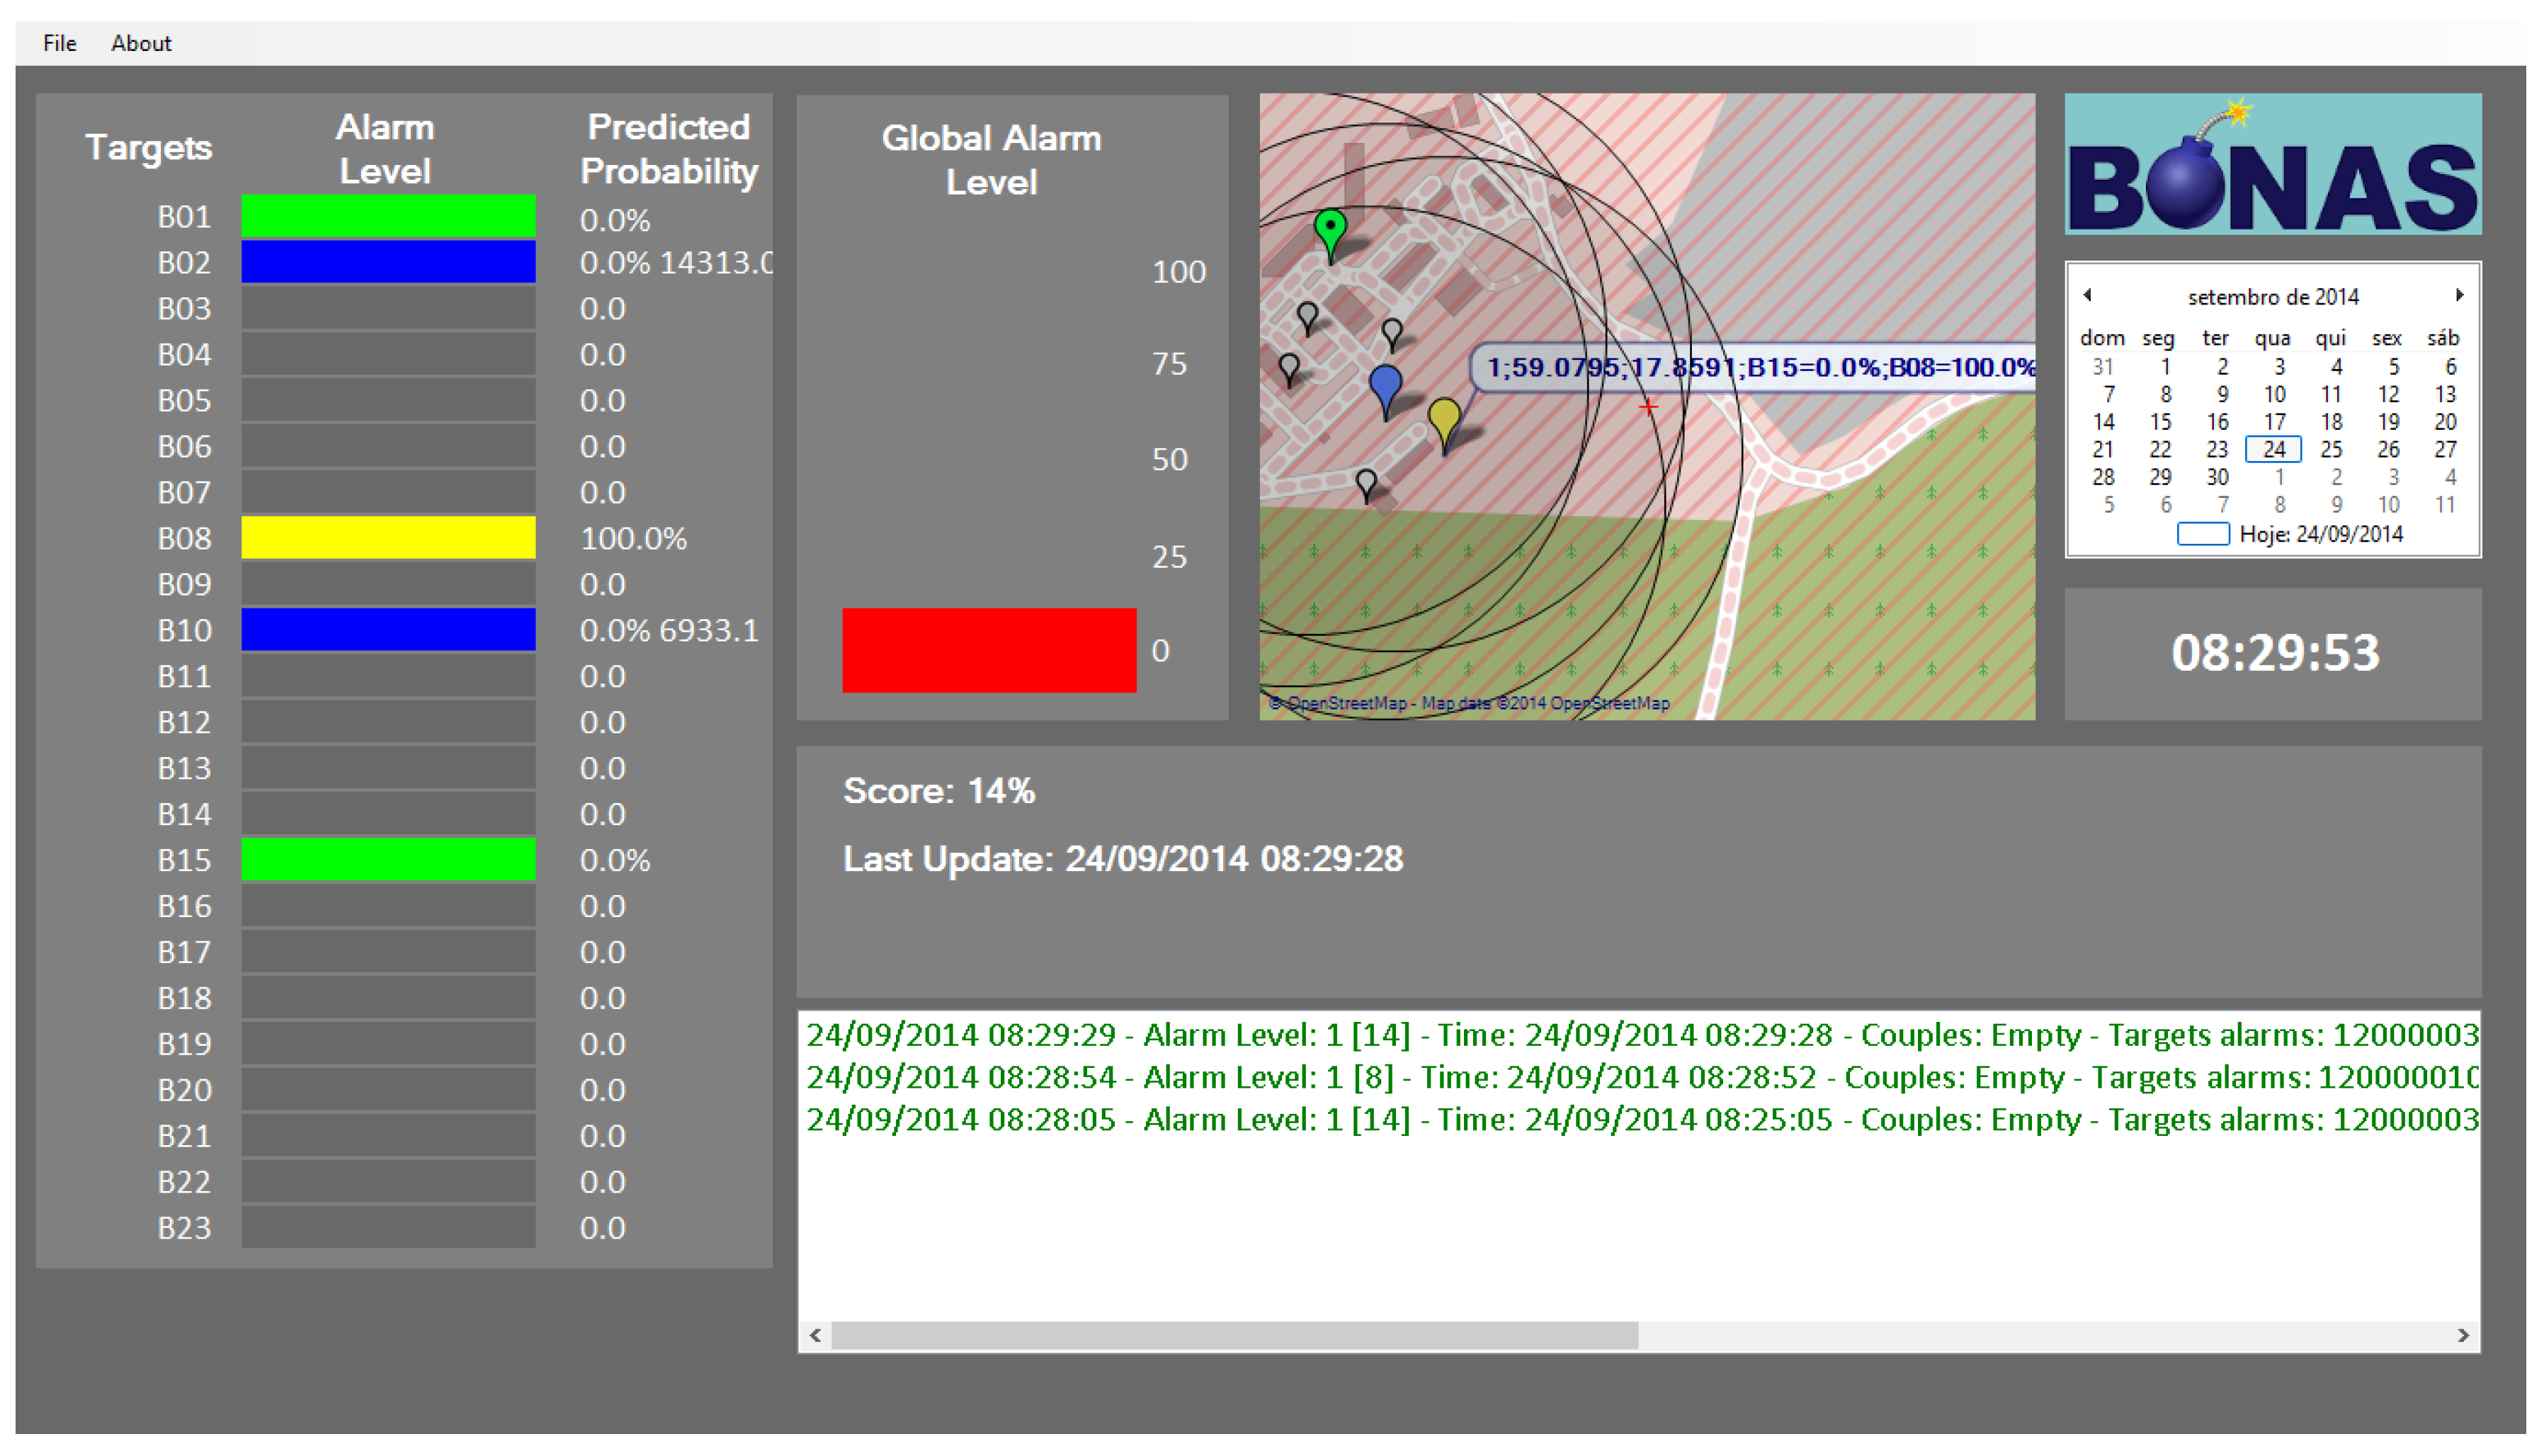Click the B08 100.0% probability value
Screen dimensions: 2544x1456
(633, 539)
